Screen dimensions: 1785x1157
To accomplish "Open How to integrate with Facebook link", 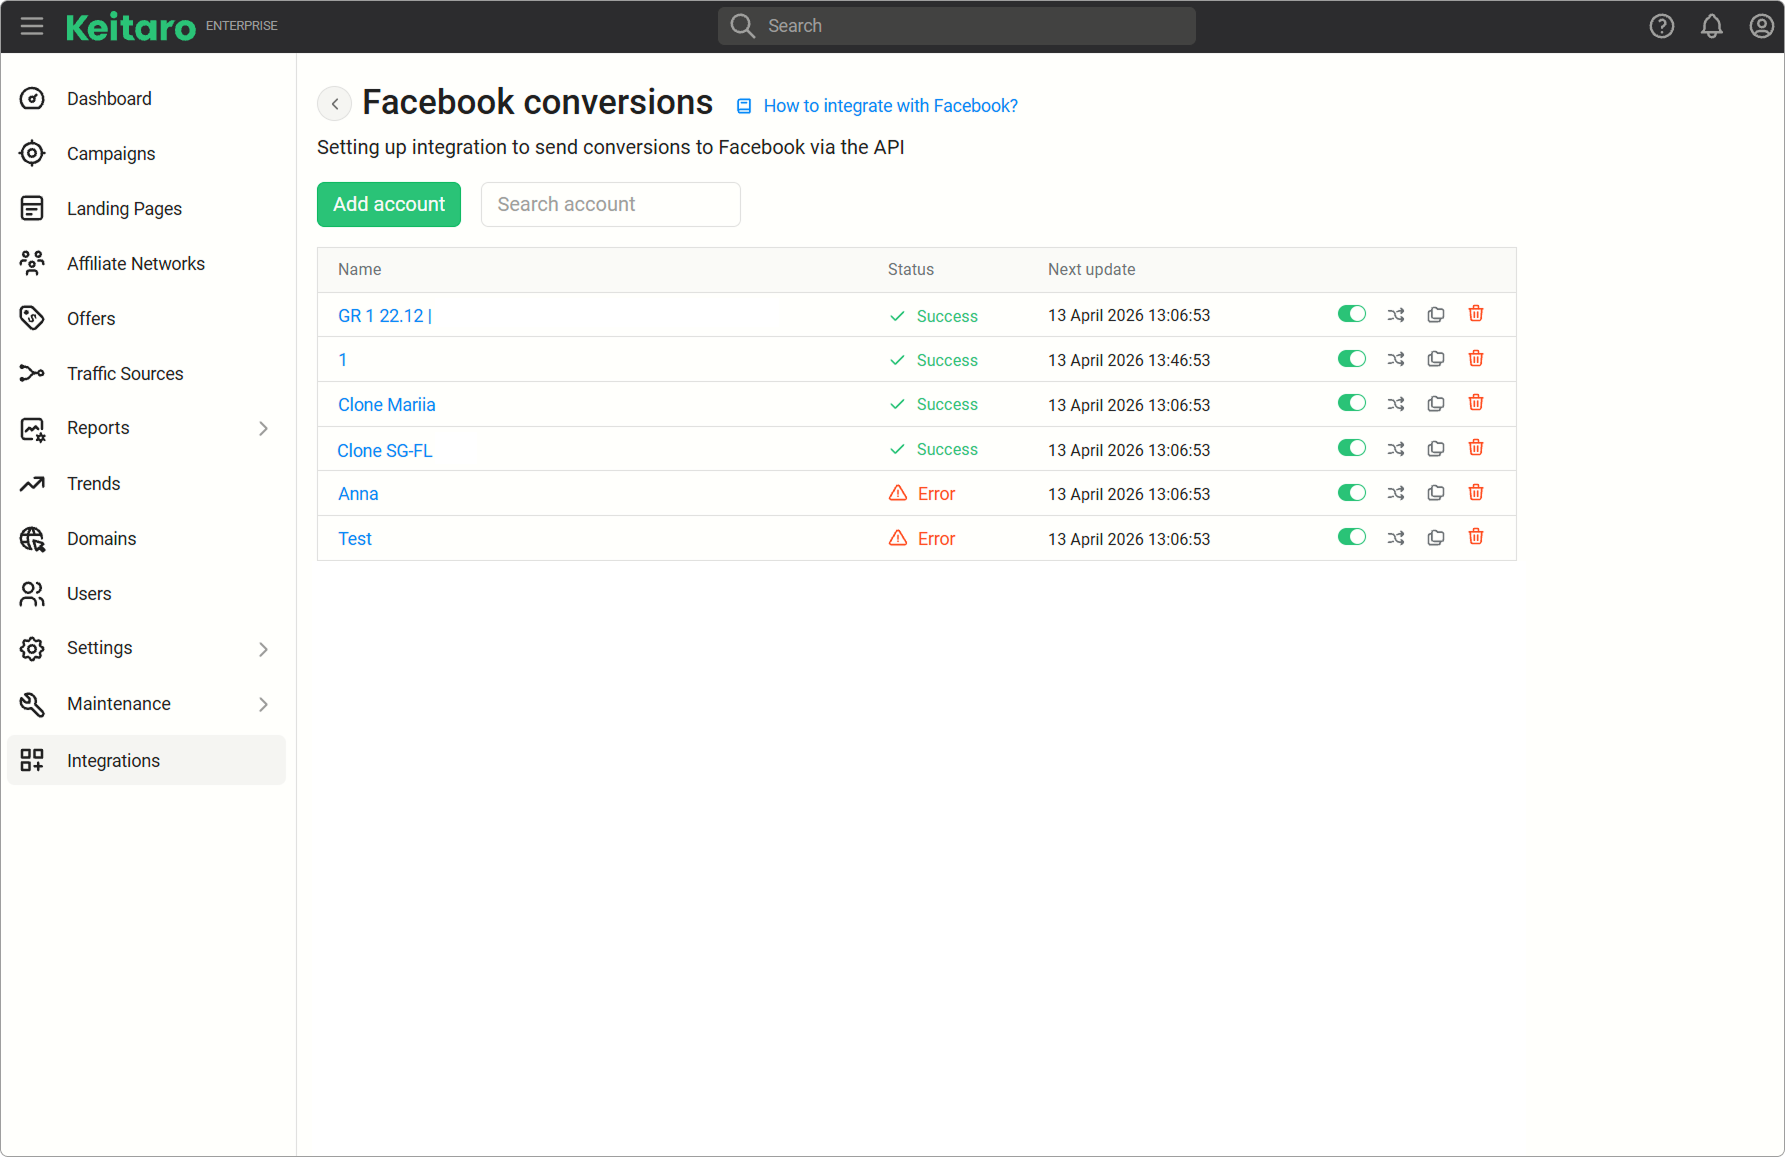I will [x=889, y=106].
